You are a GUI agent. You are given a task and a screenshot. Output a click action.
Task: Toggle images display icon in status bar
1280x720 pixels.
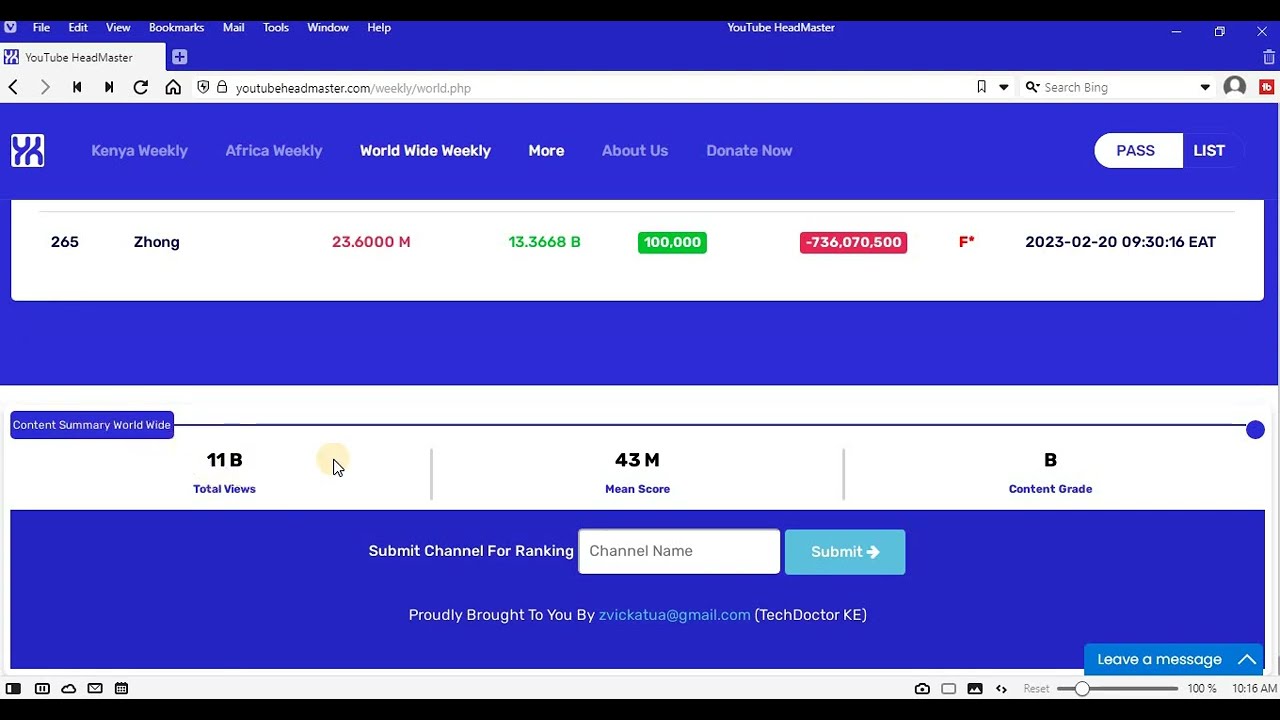point(975,688)
